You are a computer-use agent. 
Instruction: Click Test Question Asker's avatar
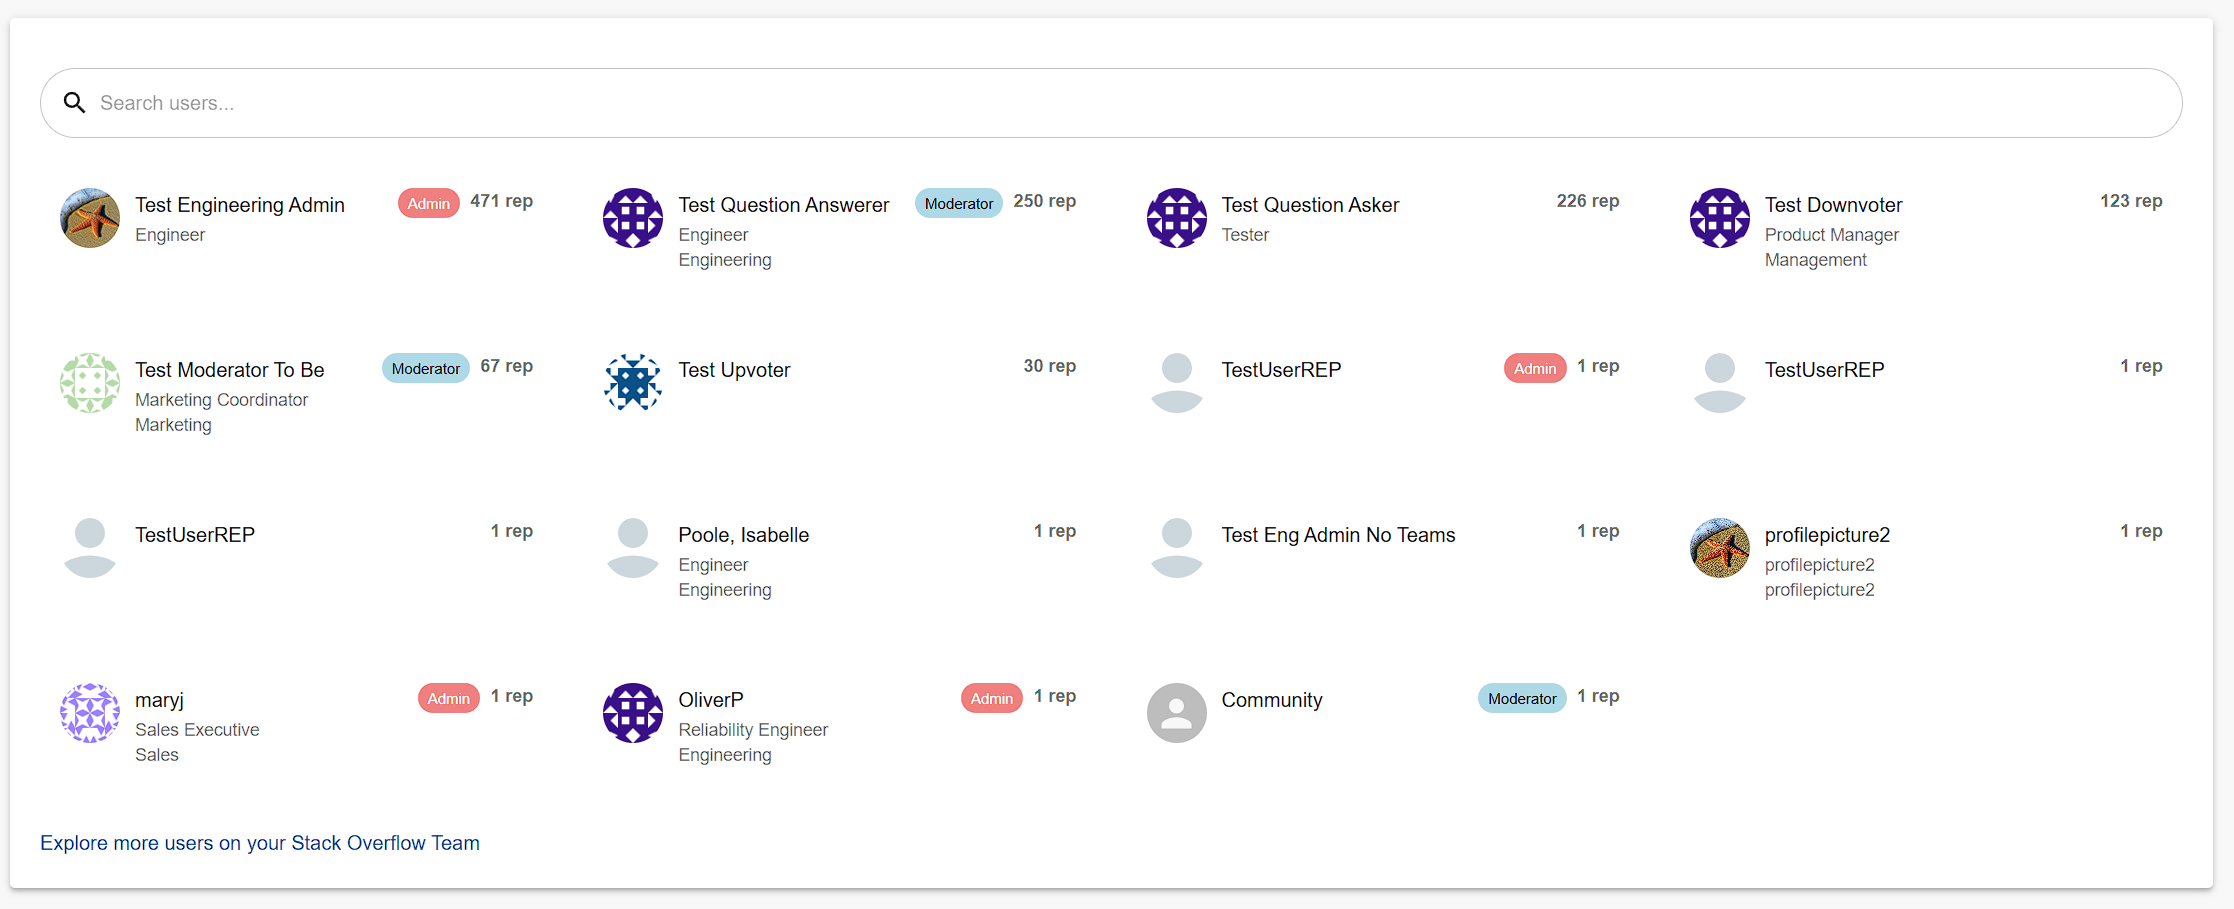pos(1177,218)
